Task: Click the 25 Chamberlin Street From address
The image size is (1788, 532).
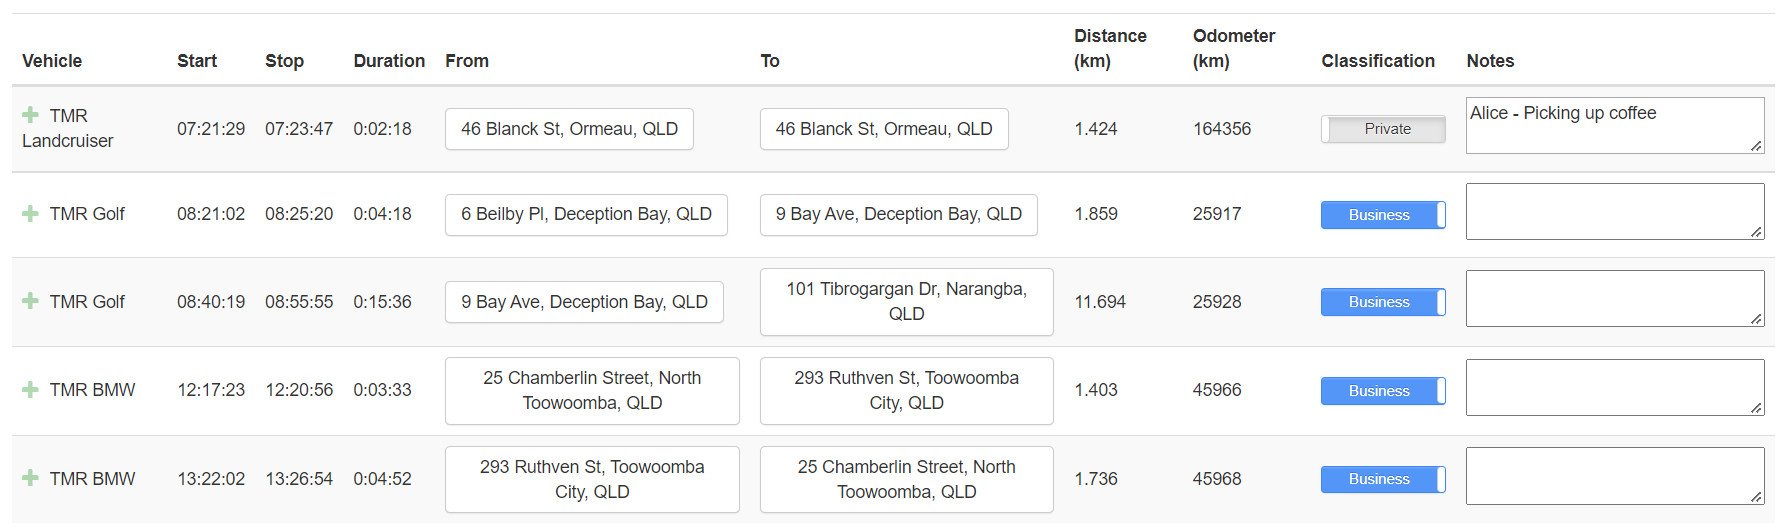Action: point(592,391)
